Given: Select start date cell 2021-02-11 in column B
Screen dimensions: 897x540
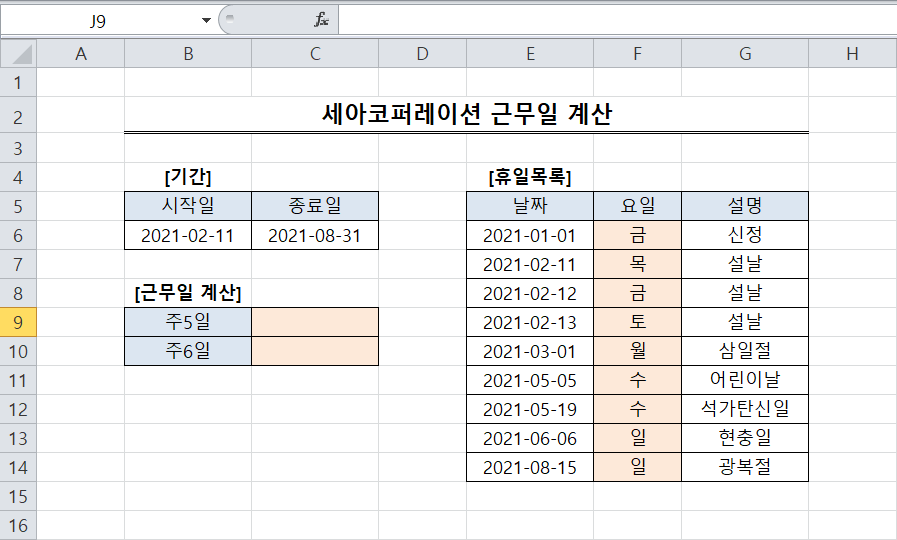Looking at the screenshot, I should pos(188,236).
